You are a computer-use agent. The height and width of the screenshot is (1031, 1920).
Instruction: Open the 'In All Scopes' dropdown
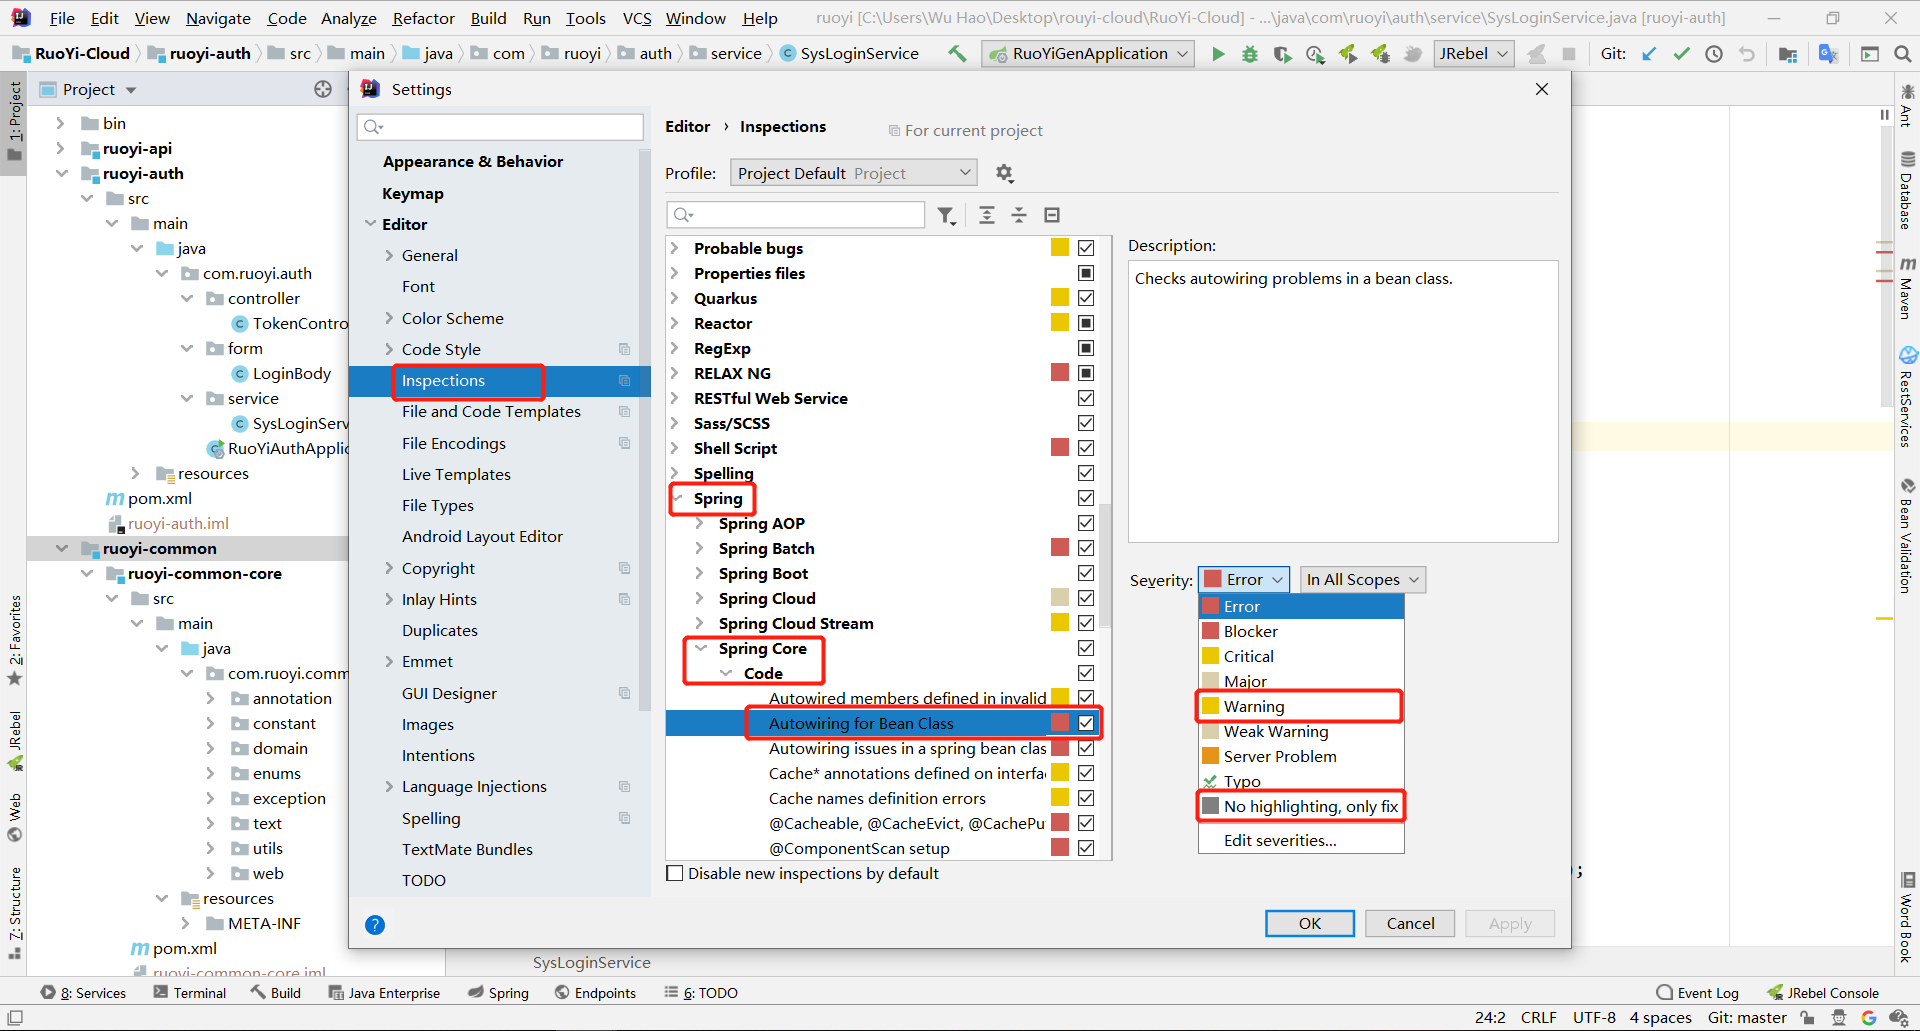(x=1361, y=579)
